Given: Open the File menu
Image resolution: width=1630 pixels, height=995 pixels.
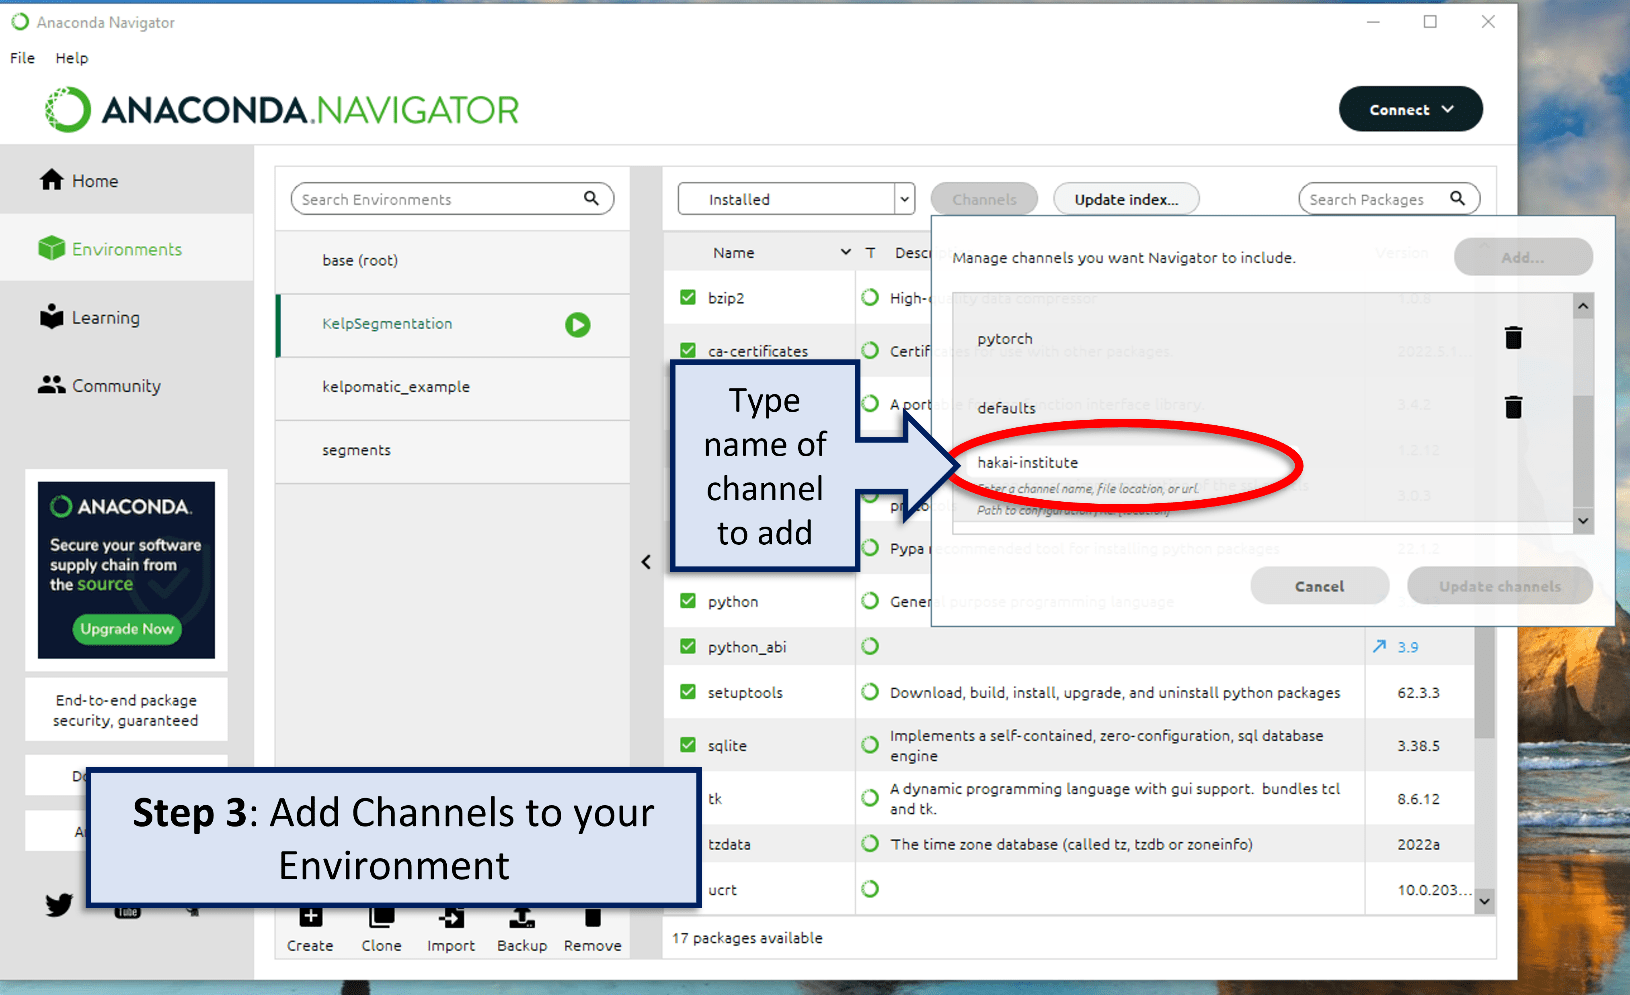Looking at the screenshot, I should [22, 58].
